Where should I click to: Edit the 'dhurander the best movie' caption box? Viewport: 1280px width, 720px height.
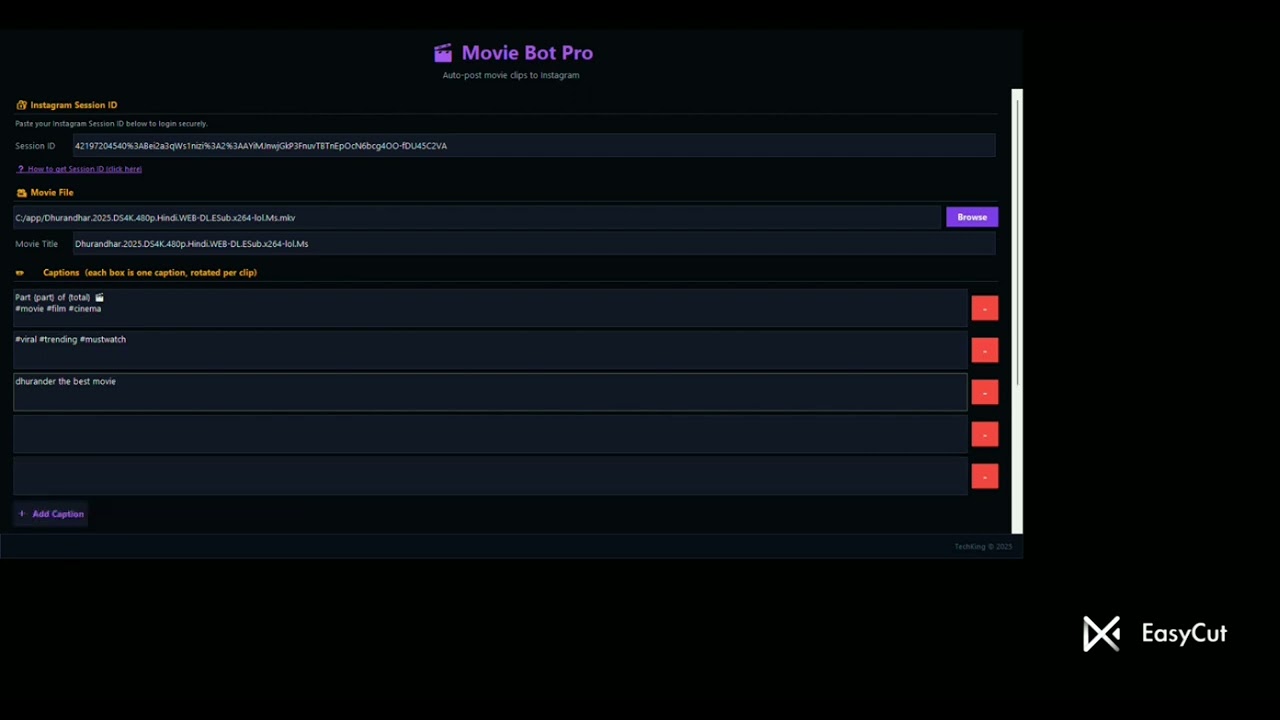(490, 393)
